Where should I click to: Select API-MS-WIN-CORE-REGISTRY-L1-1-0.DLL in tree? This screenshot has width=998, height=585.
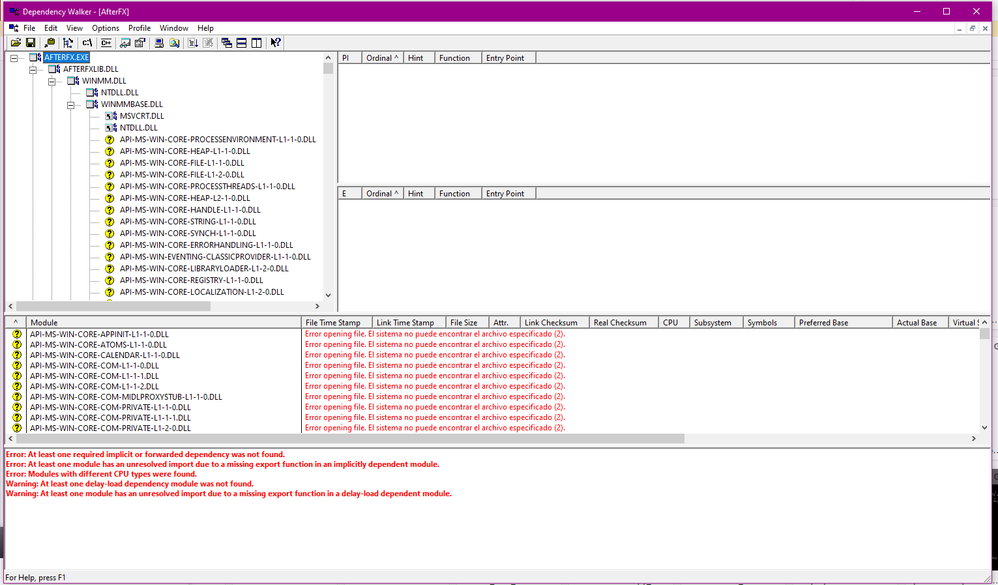191,280
